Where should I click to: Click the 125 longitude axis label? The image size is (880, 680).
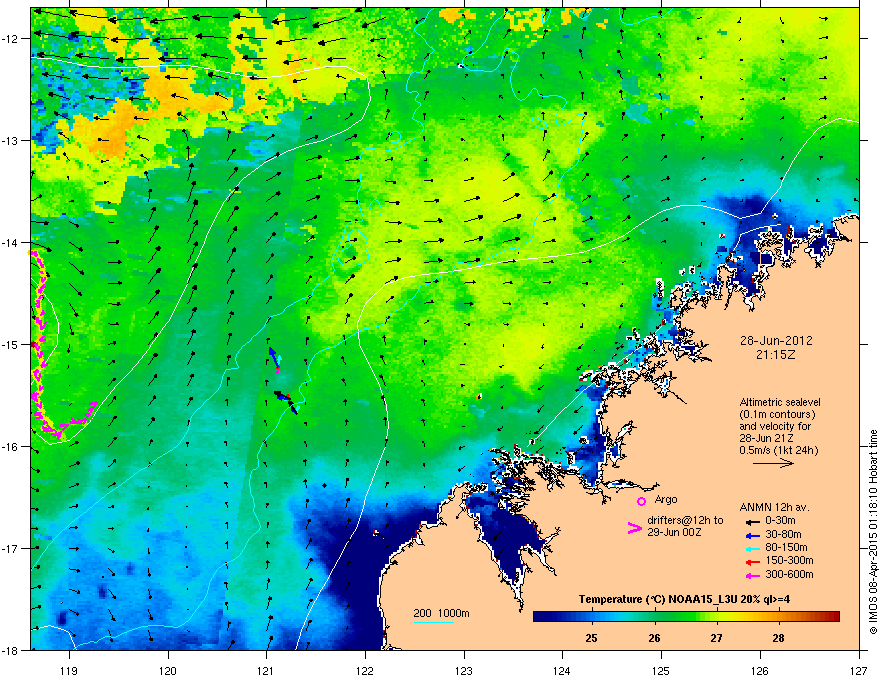pyautogui.click(x=661, y=670)
